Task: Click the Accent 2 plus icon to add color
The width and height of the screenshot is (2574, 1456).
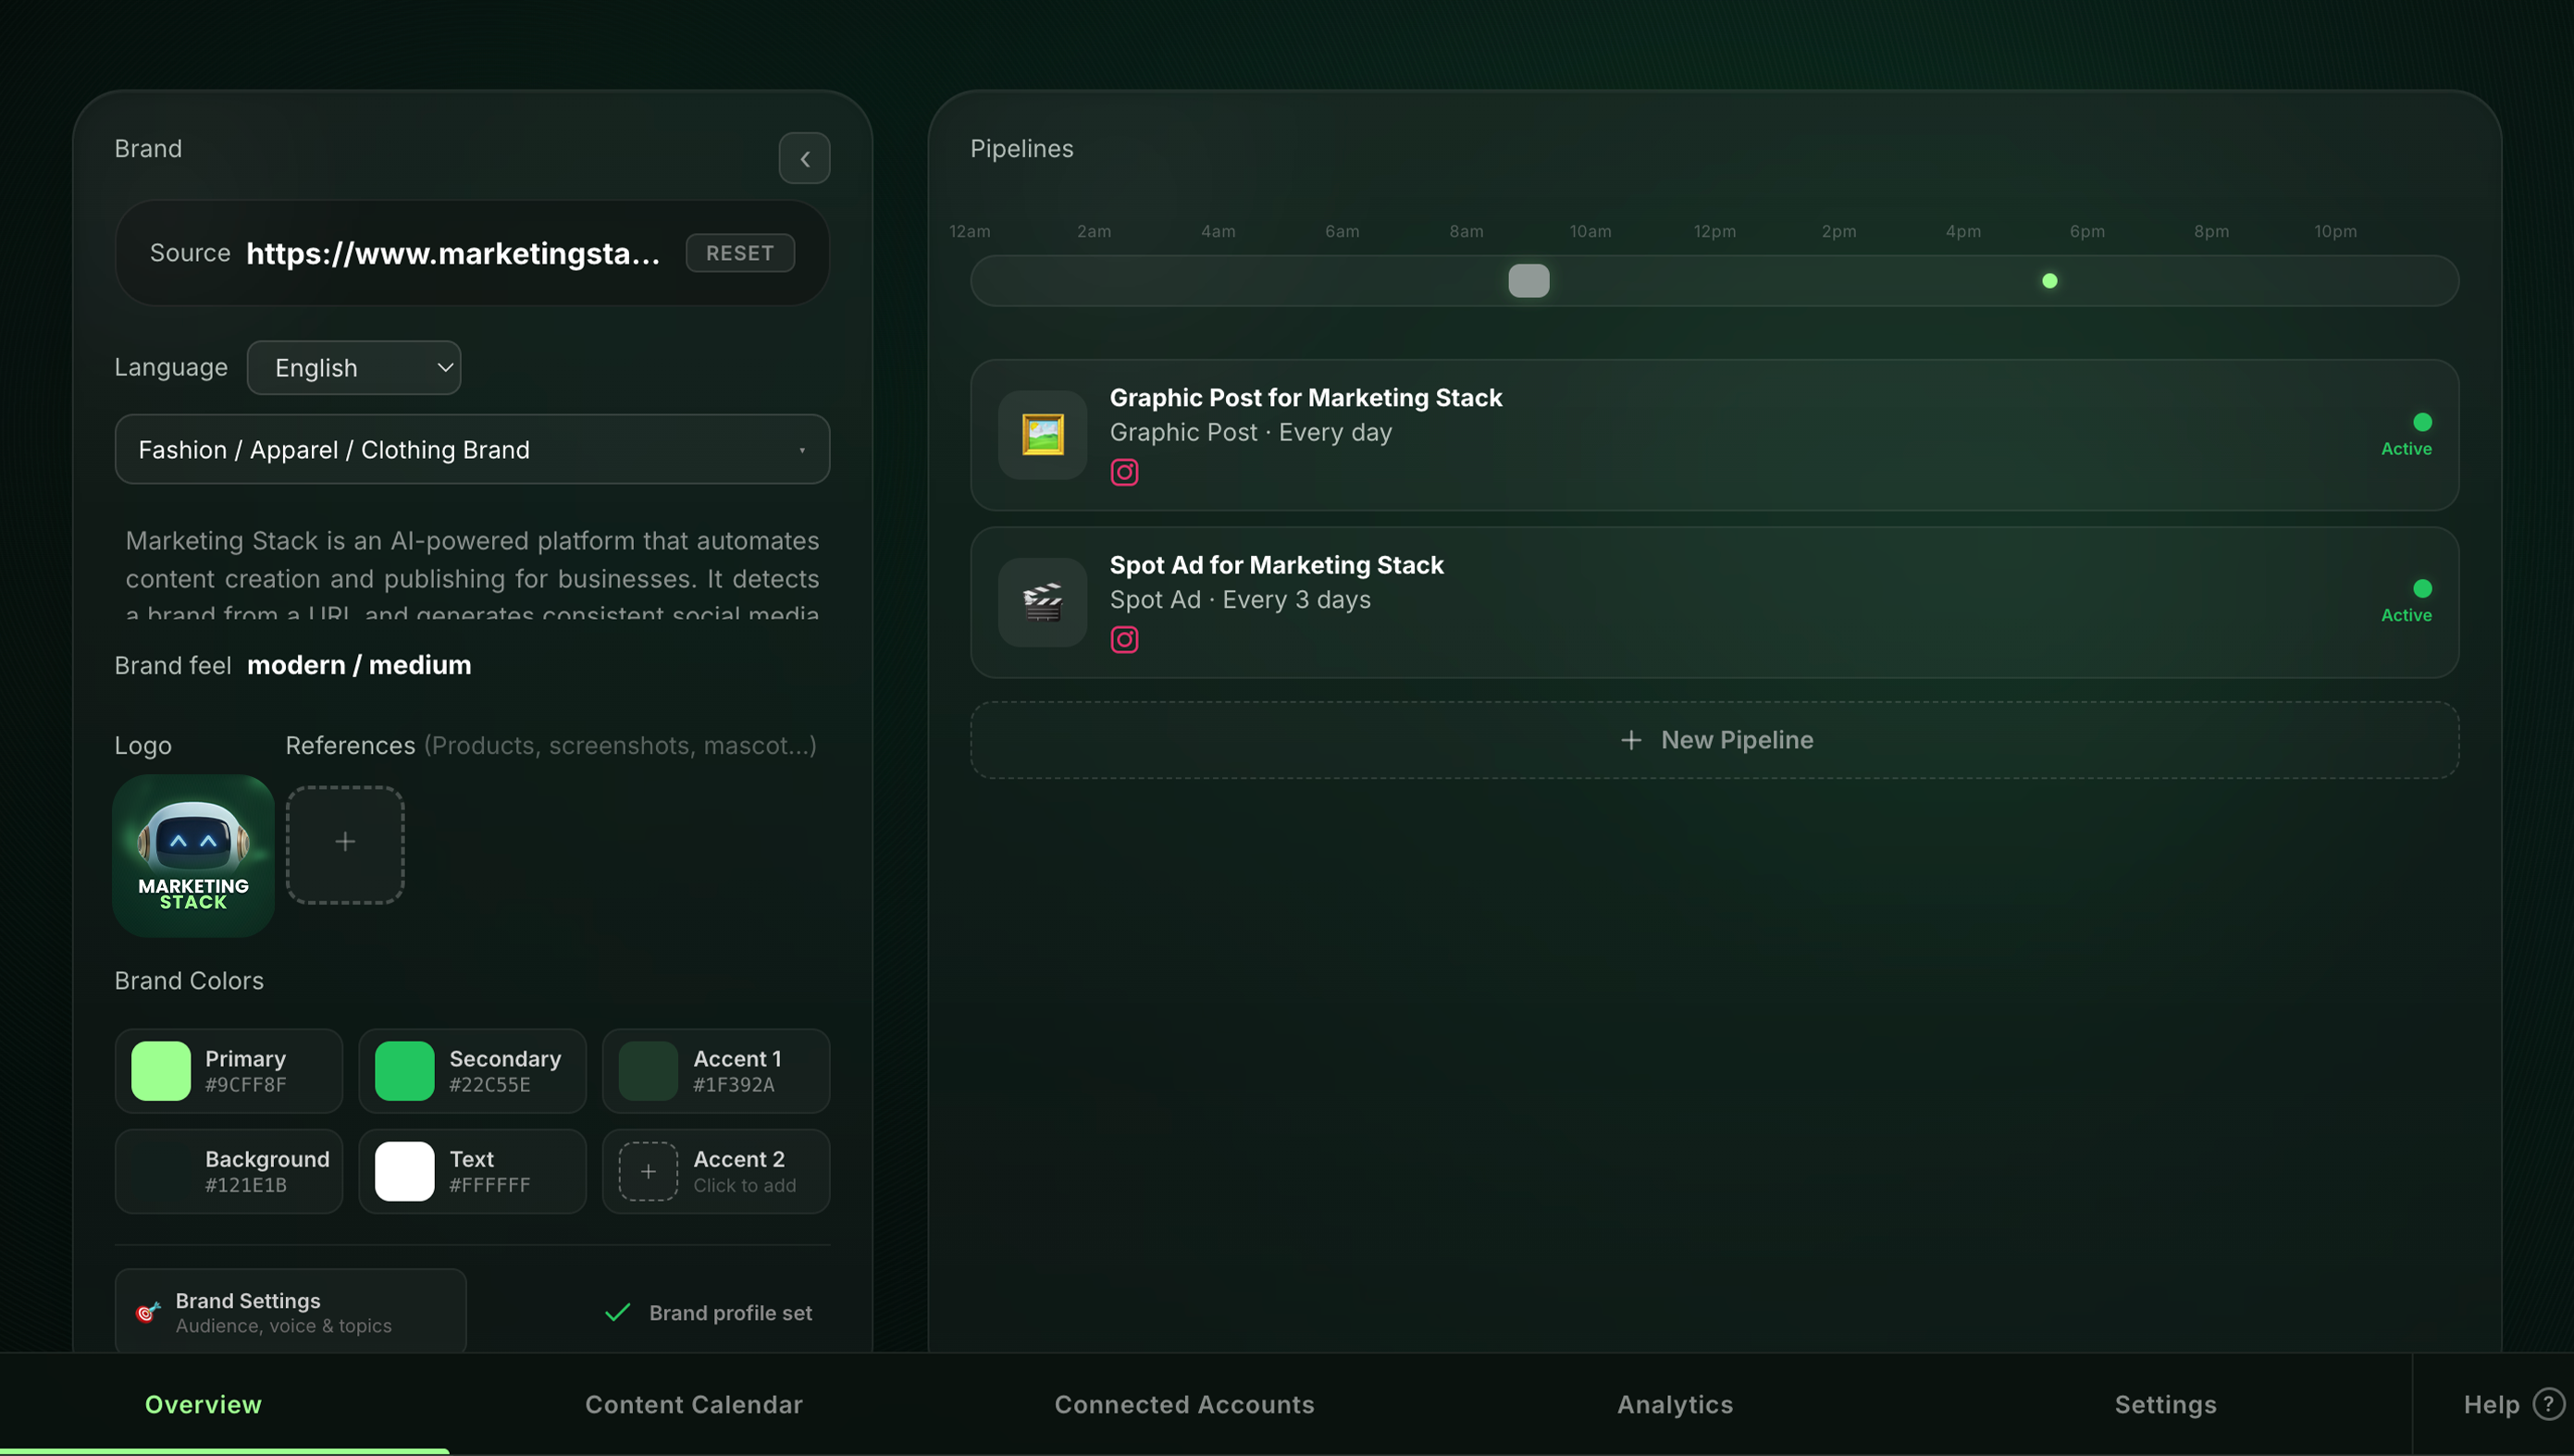Action: (648, 1171)
